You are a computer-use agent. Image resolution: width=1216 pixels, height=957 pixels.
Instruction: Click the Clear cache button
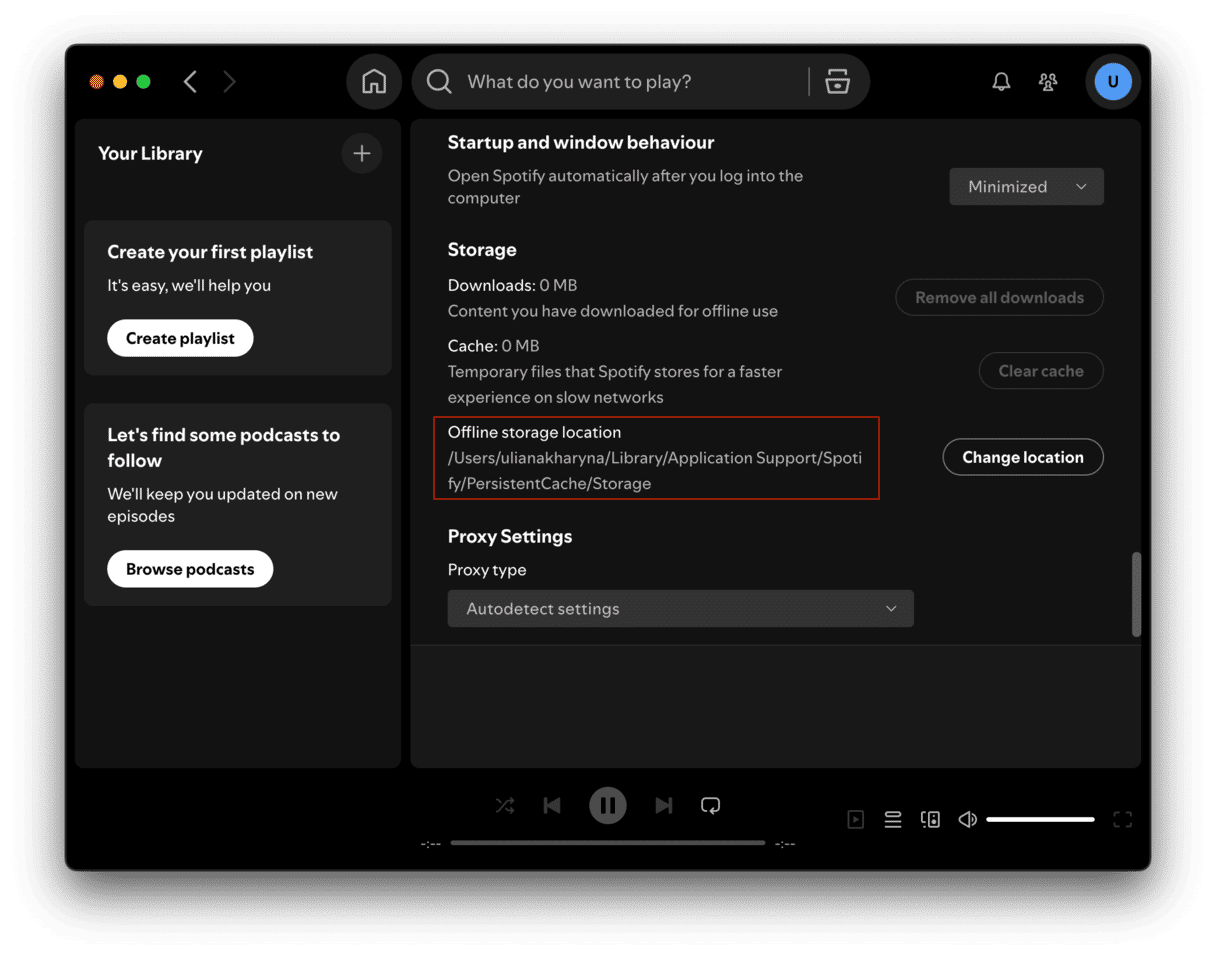click(1041, 371)
